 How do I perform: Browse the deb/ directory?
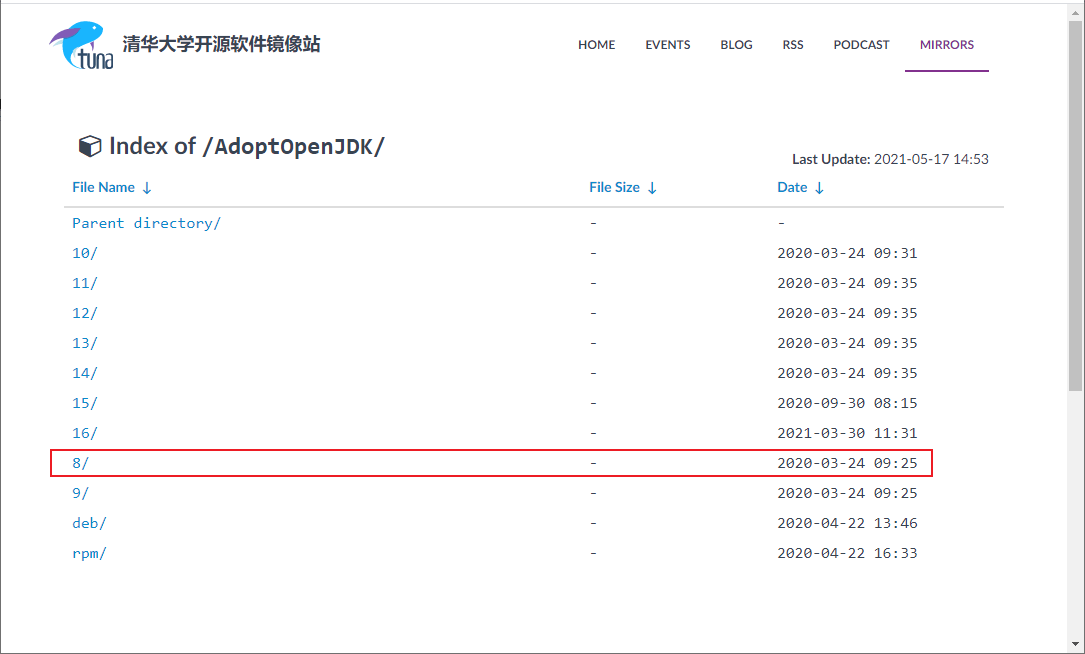[x=89, y=523]
